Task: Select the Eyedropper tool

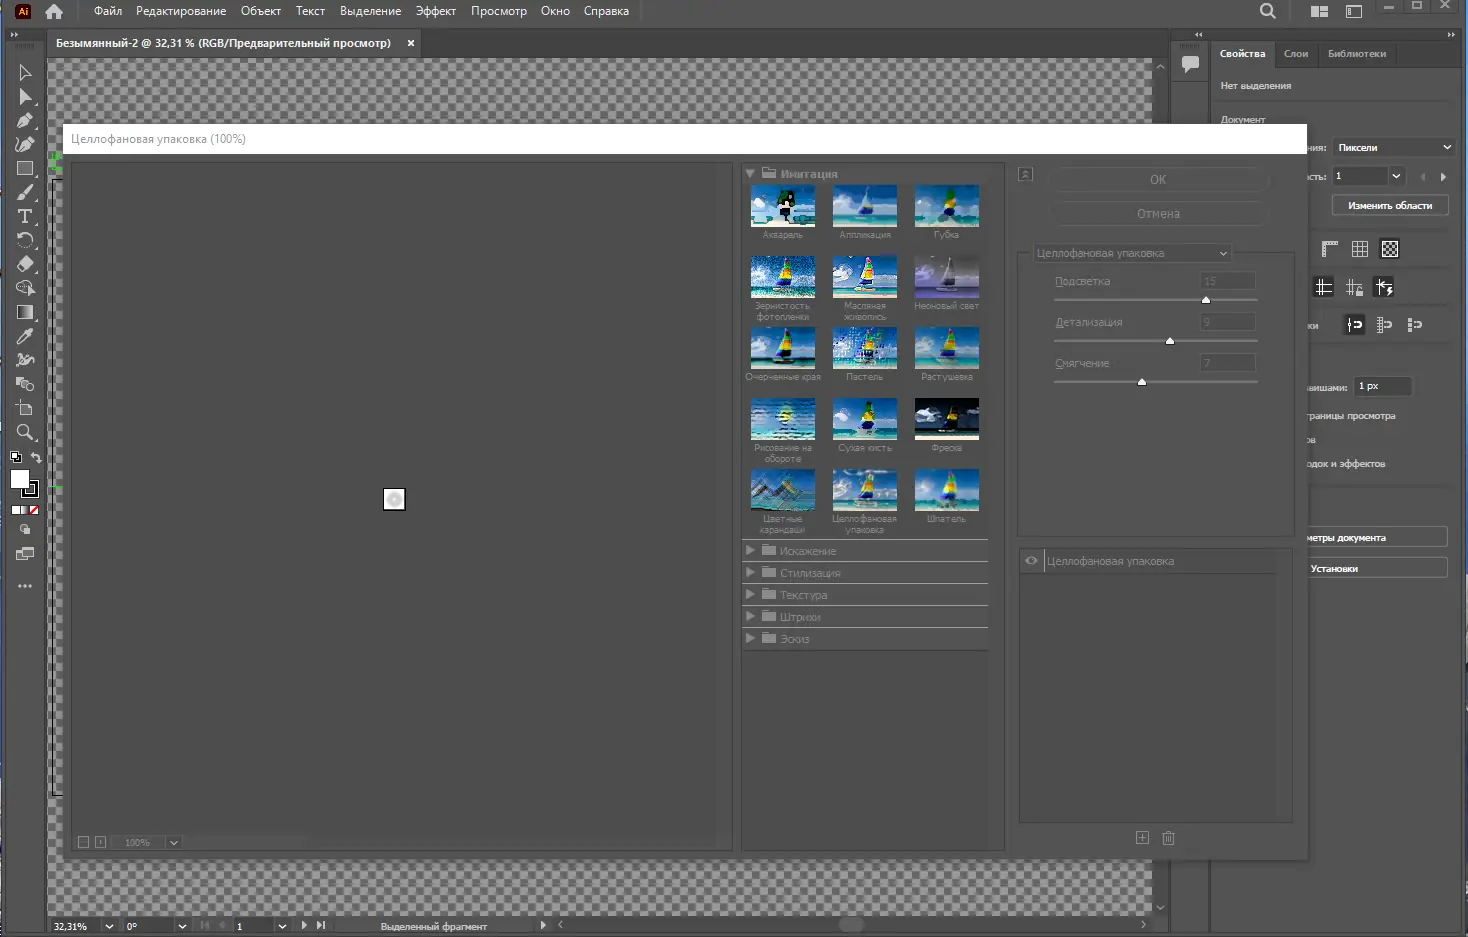Action: [x=25, y=337]
